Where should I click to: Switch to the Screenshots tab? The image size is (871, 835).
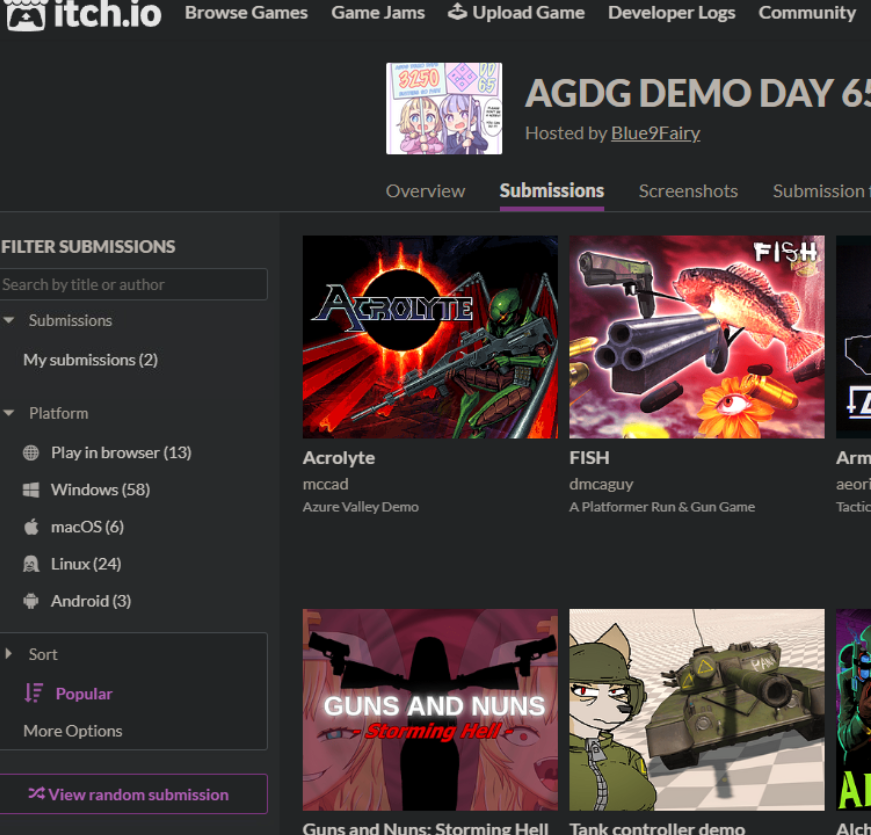pos(688,191)
